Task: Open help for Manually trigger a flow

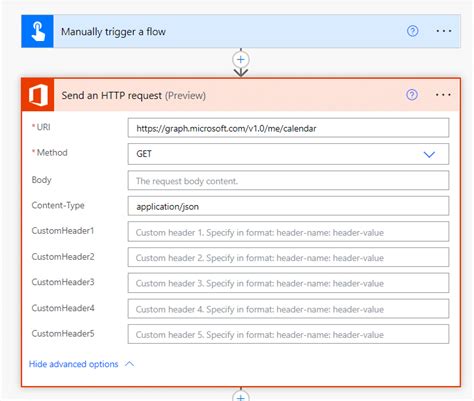Action: point(412,31)
